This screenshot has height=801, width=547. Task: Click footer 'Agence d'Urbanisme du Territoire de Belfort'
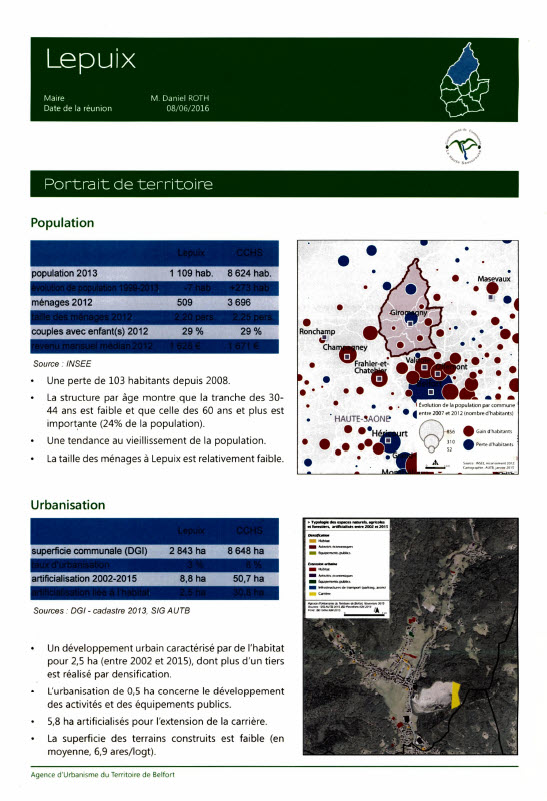(103, 775)
